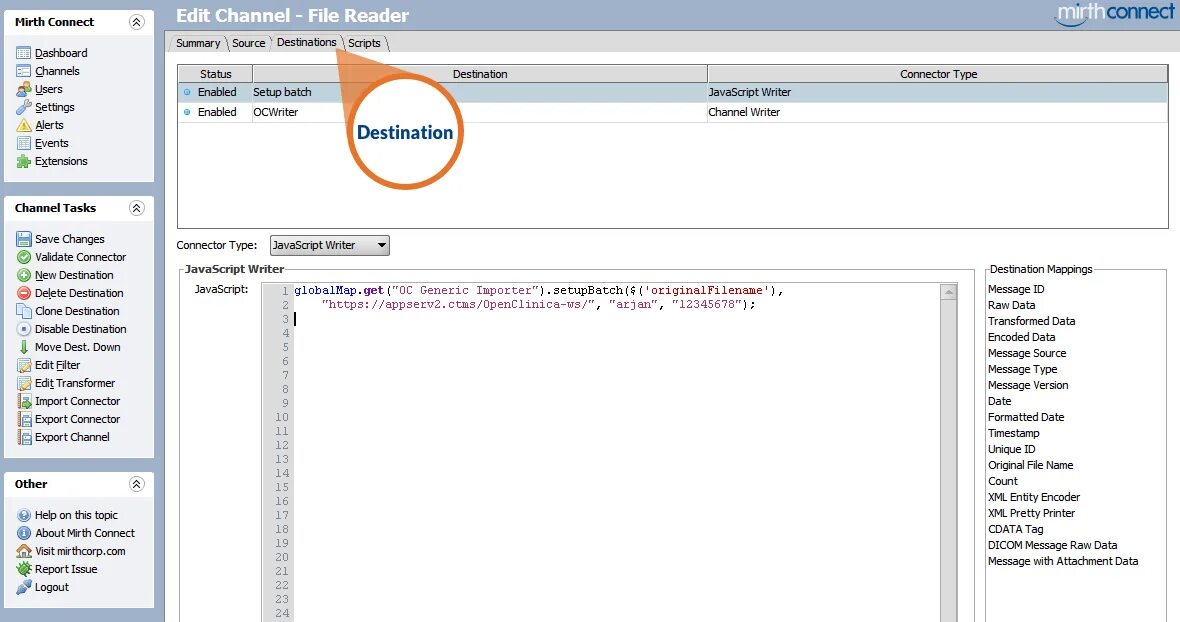Click the Dashboard link text
This screenshot has width=1180, height=622.
(61, 53)
